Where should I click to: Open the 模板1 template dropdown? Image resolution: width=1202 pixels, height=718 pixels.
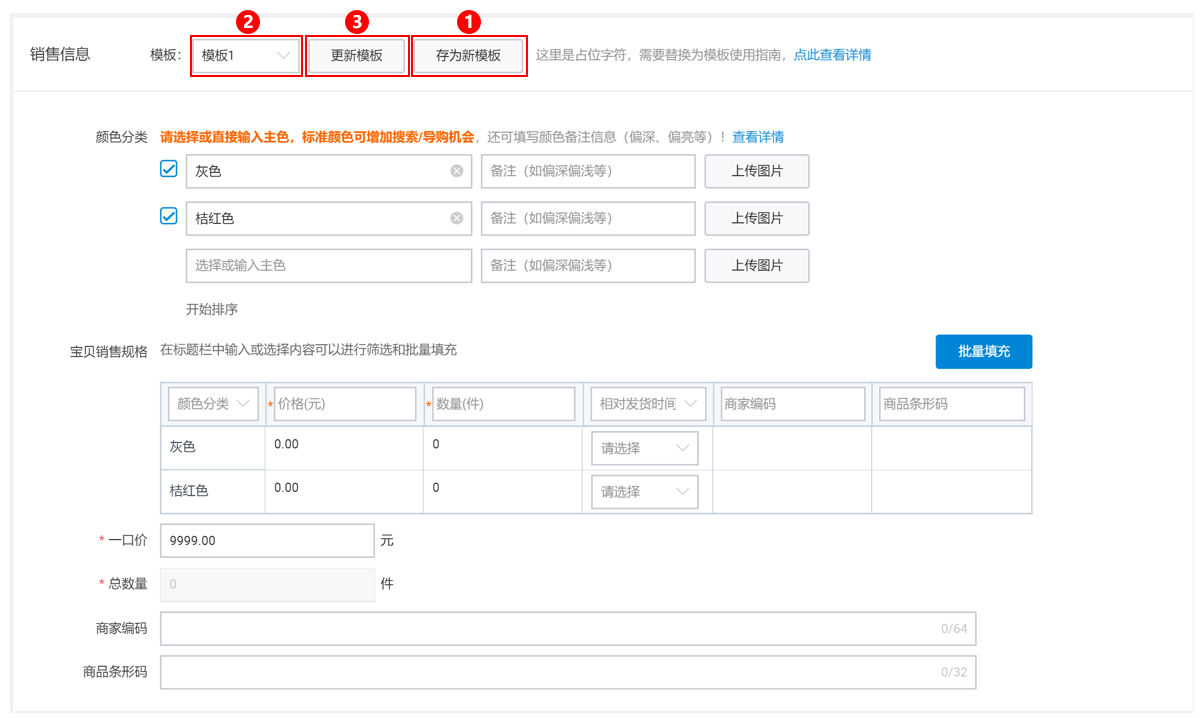coord(246,56)
